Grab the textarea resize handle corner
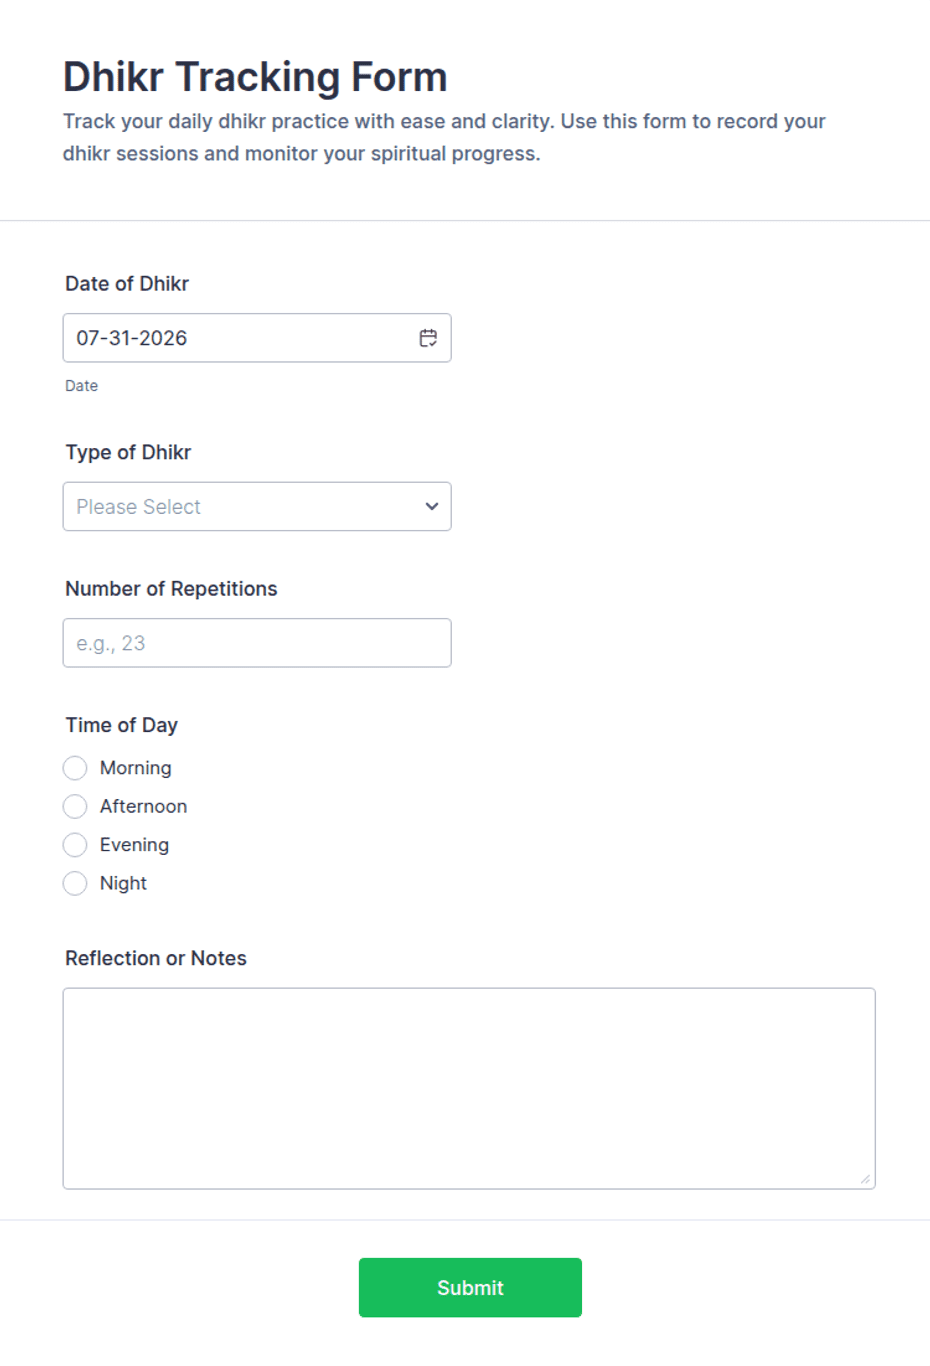This screenshot has width=930, height=1366. 865,1179
